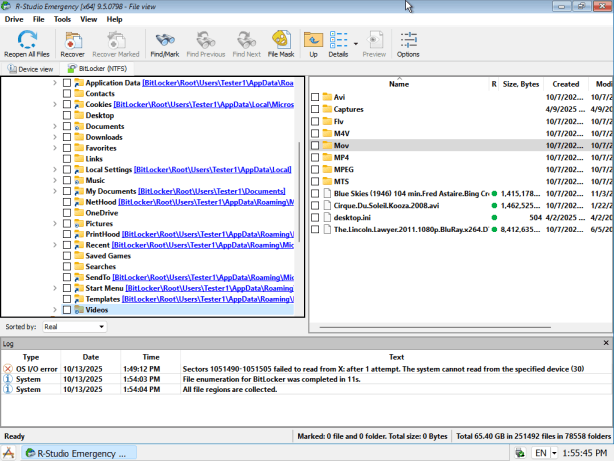Open the Tools menu
The width and height of the screenshot is (614, 461).
(62, 19)
